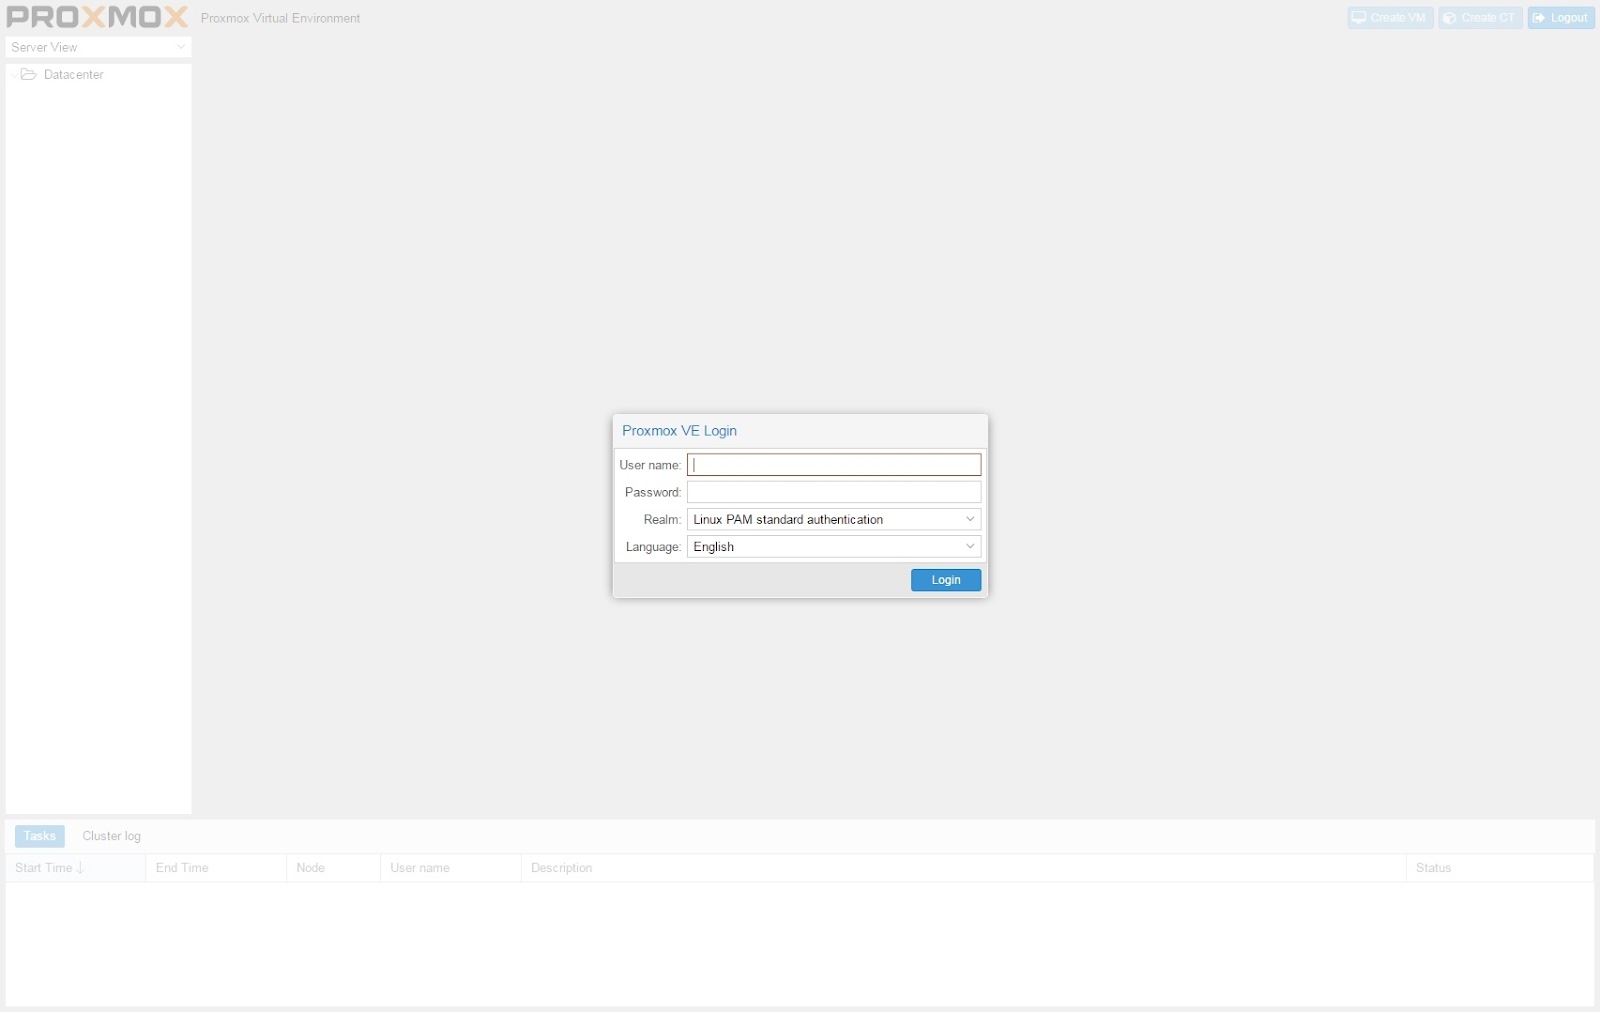1600x1012 pixels.
Task: Click the Logout button
Action: click(1561, 17)
